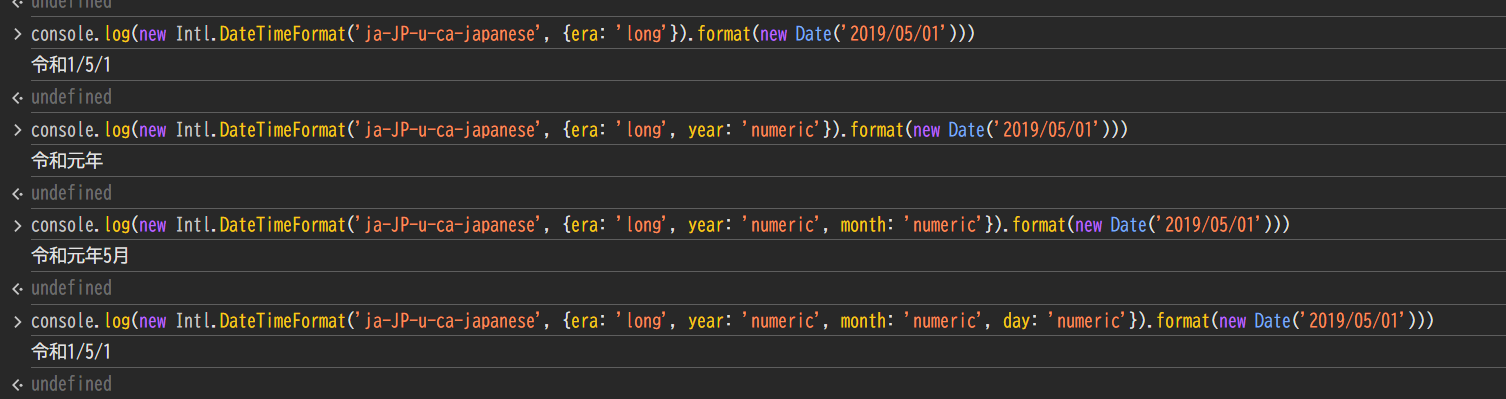Click the command containing day: 'numeric' option
The image size is (1506, 399).
point(733,321)
